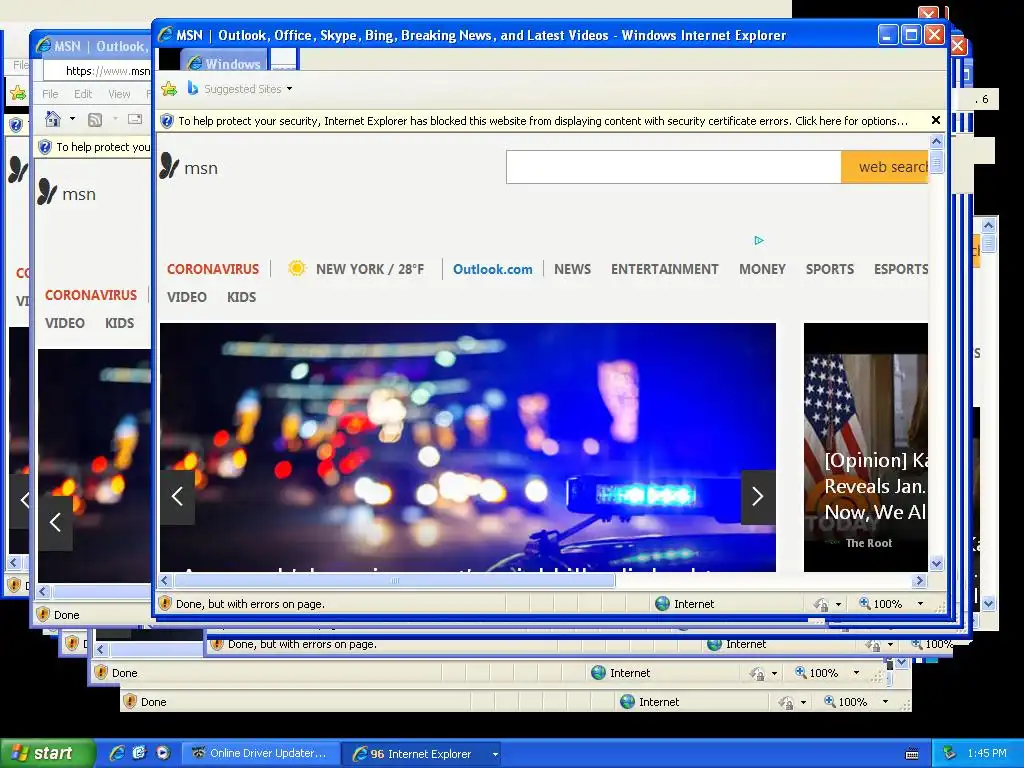
Task: Expand the front window's zoom level dropdown arrow
Action: coord(920,603)
